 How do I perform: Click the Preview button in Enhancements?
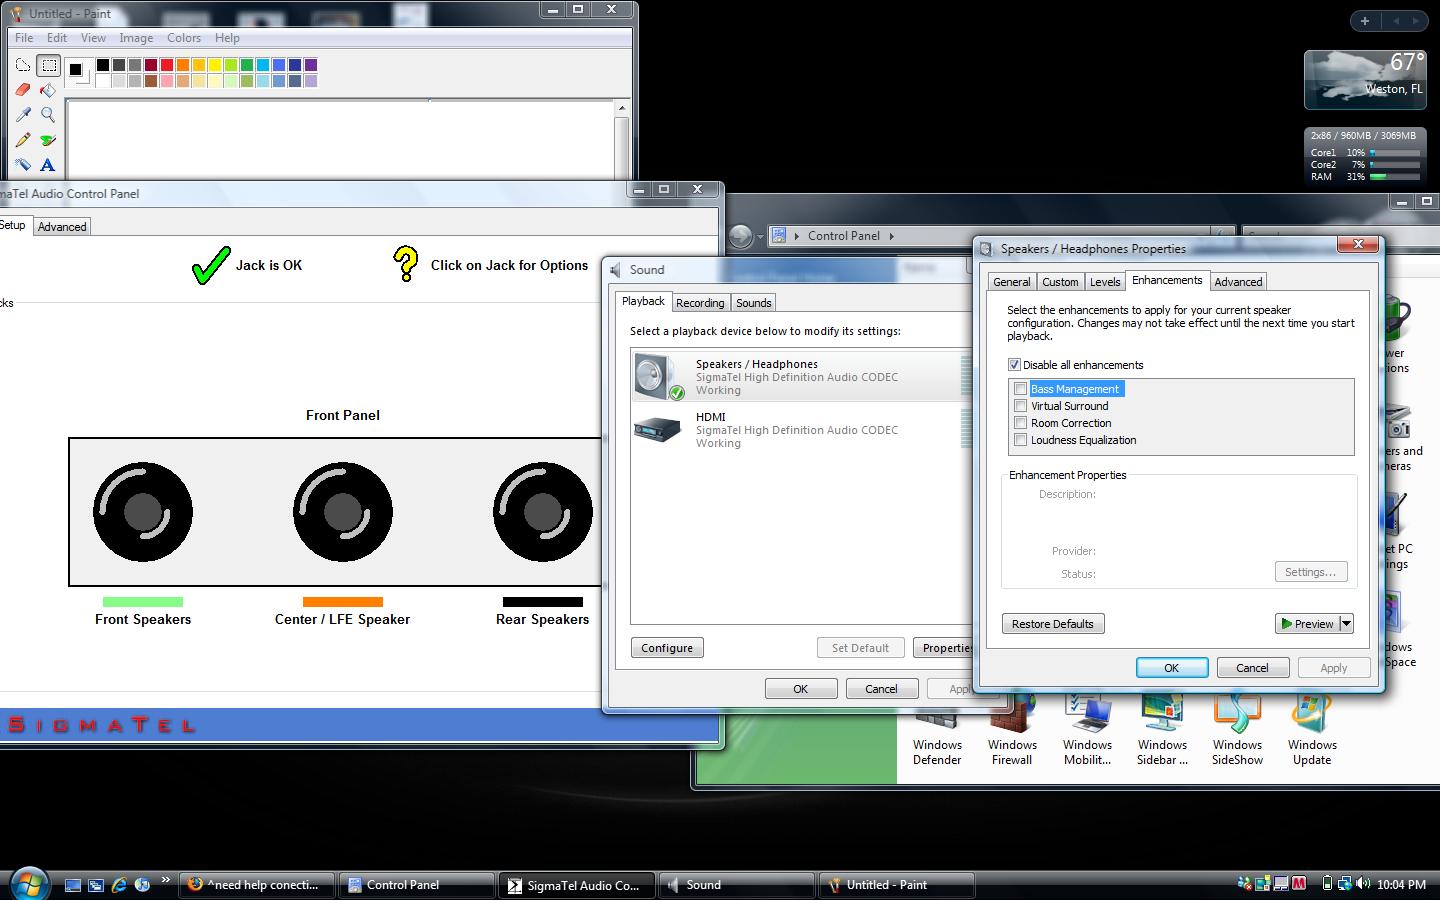[1307, 624]
